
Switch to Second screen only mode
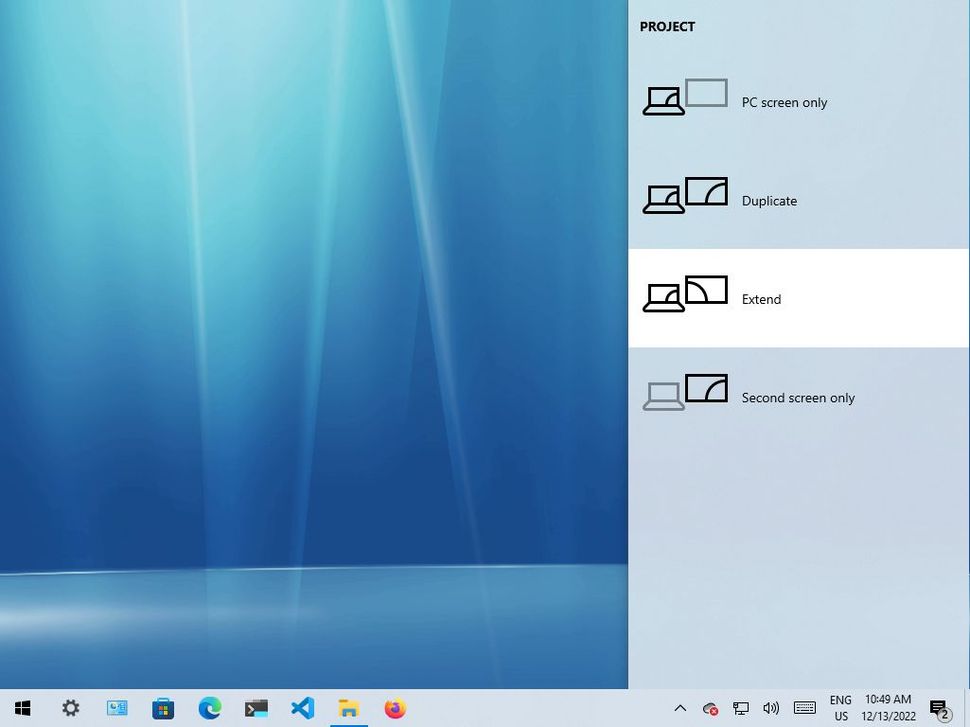pos(799,396)
